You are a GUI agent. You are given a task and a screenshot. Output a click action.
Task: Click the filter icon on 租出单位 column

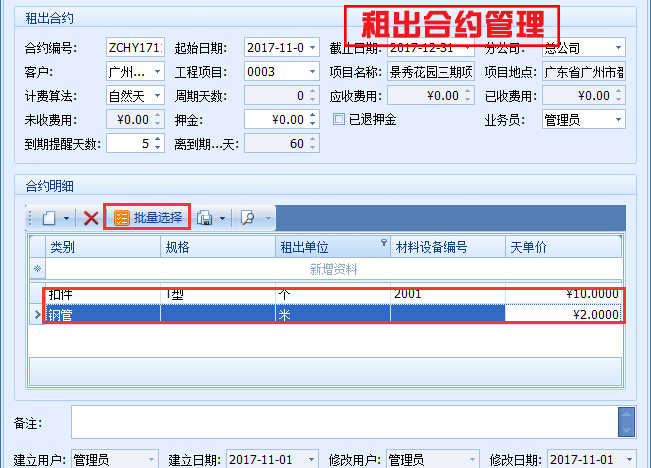pyautogui.click(x=383, y=245)
